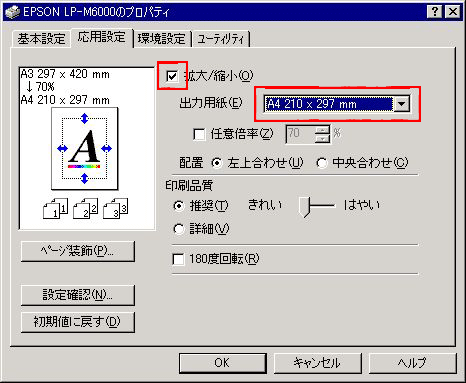Image resolution: width=466 pixels, height=383 pixels.
Task: Switch to the 環境設定 tab
Action: [x=162, y=39]
